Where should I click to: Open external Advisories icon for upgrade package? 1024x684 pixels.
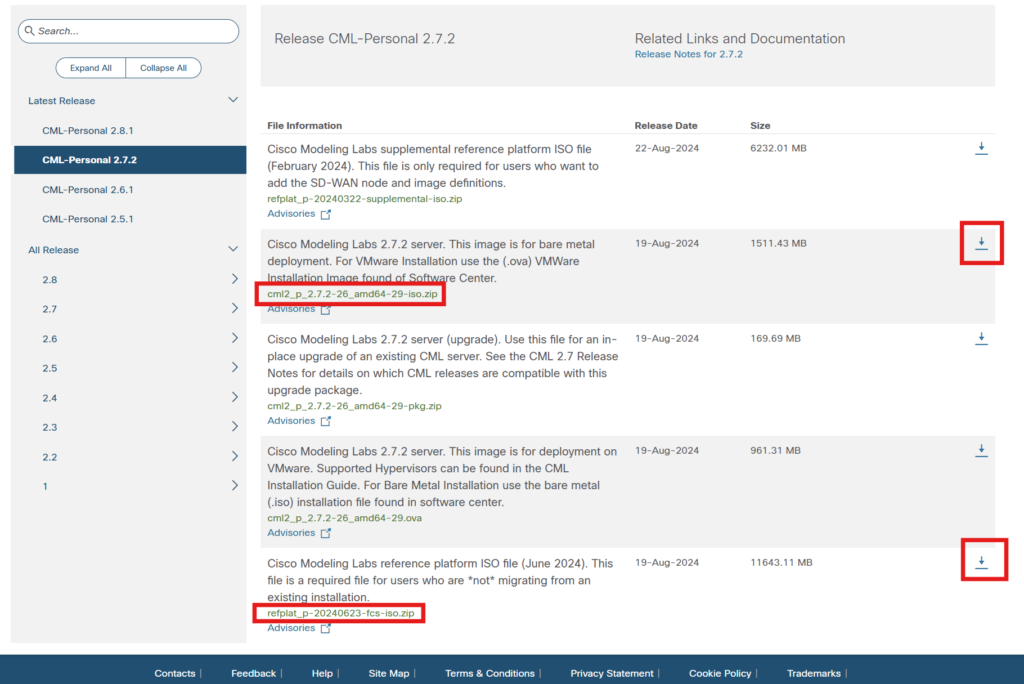pyautogui.click(x=325, y=421)
